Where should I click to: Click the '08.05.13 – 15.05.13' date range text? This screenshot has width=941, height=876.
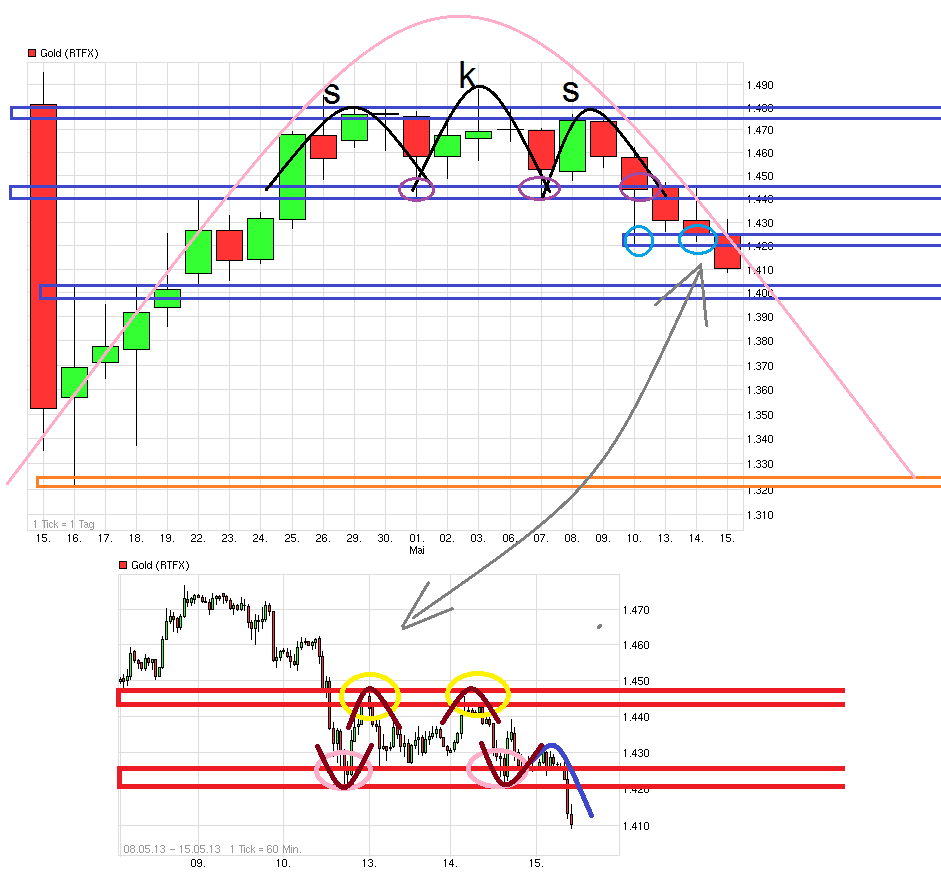click(172, 849)
